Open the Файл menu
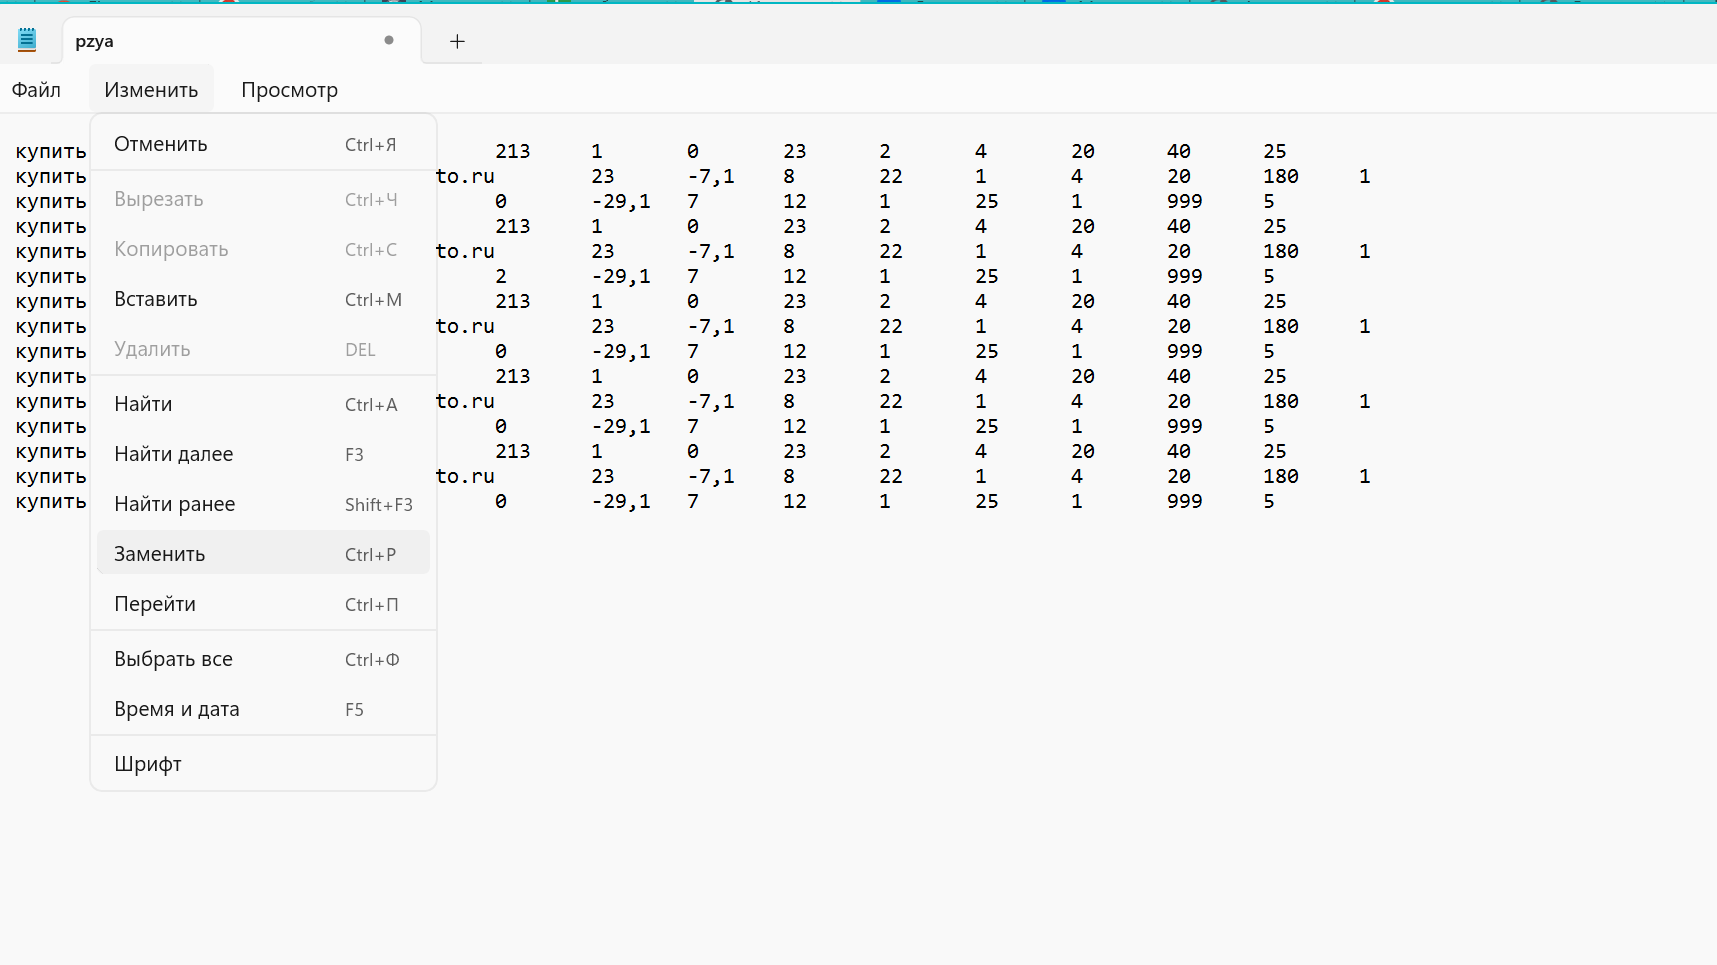Image resolution: width=1717 pixels, height=965 pixels. 36,90
